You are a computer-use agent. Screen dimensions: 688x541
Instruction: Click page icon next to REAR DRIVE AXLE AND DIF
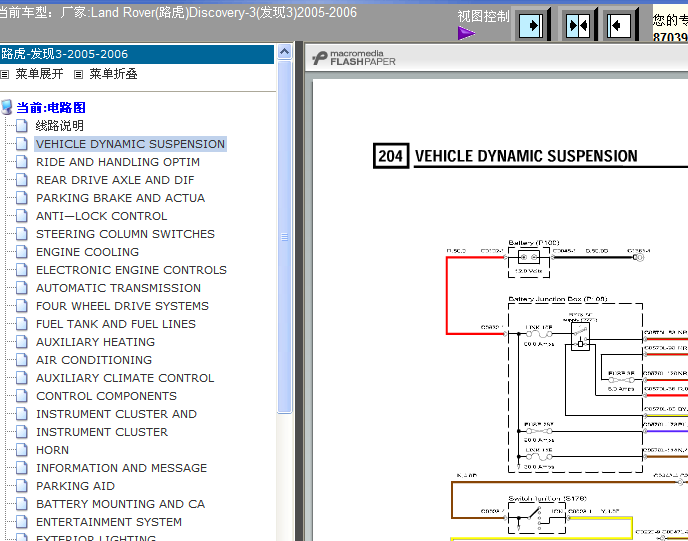[x=22, y=180]
